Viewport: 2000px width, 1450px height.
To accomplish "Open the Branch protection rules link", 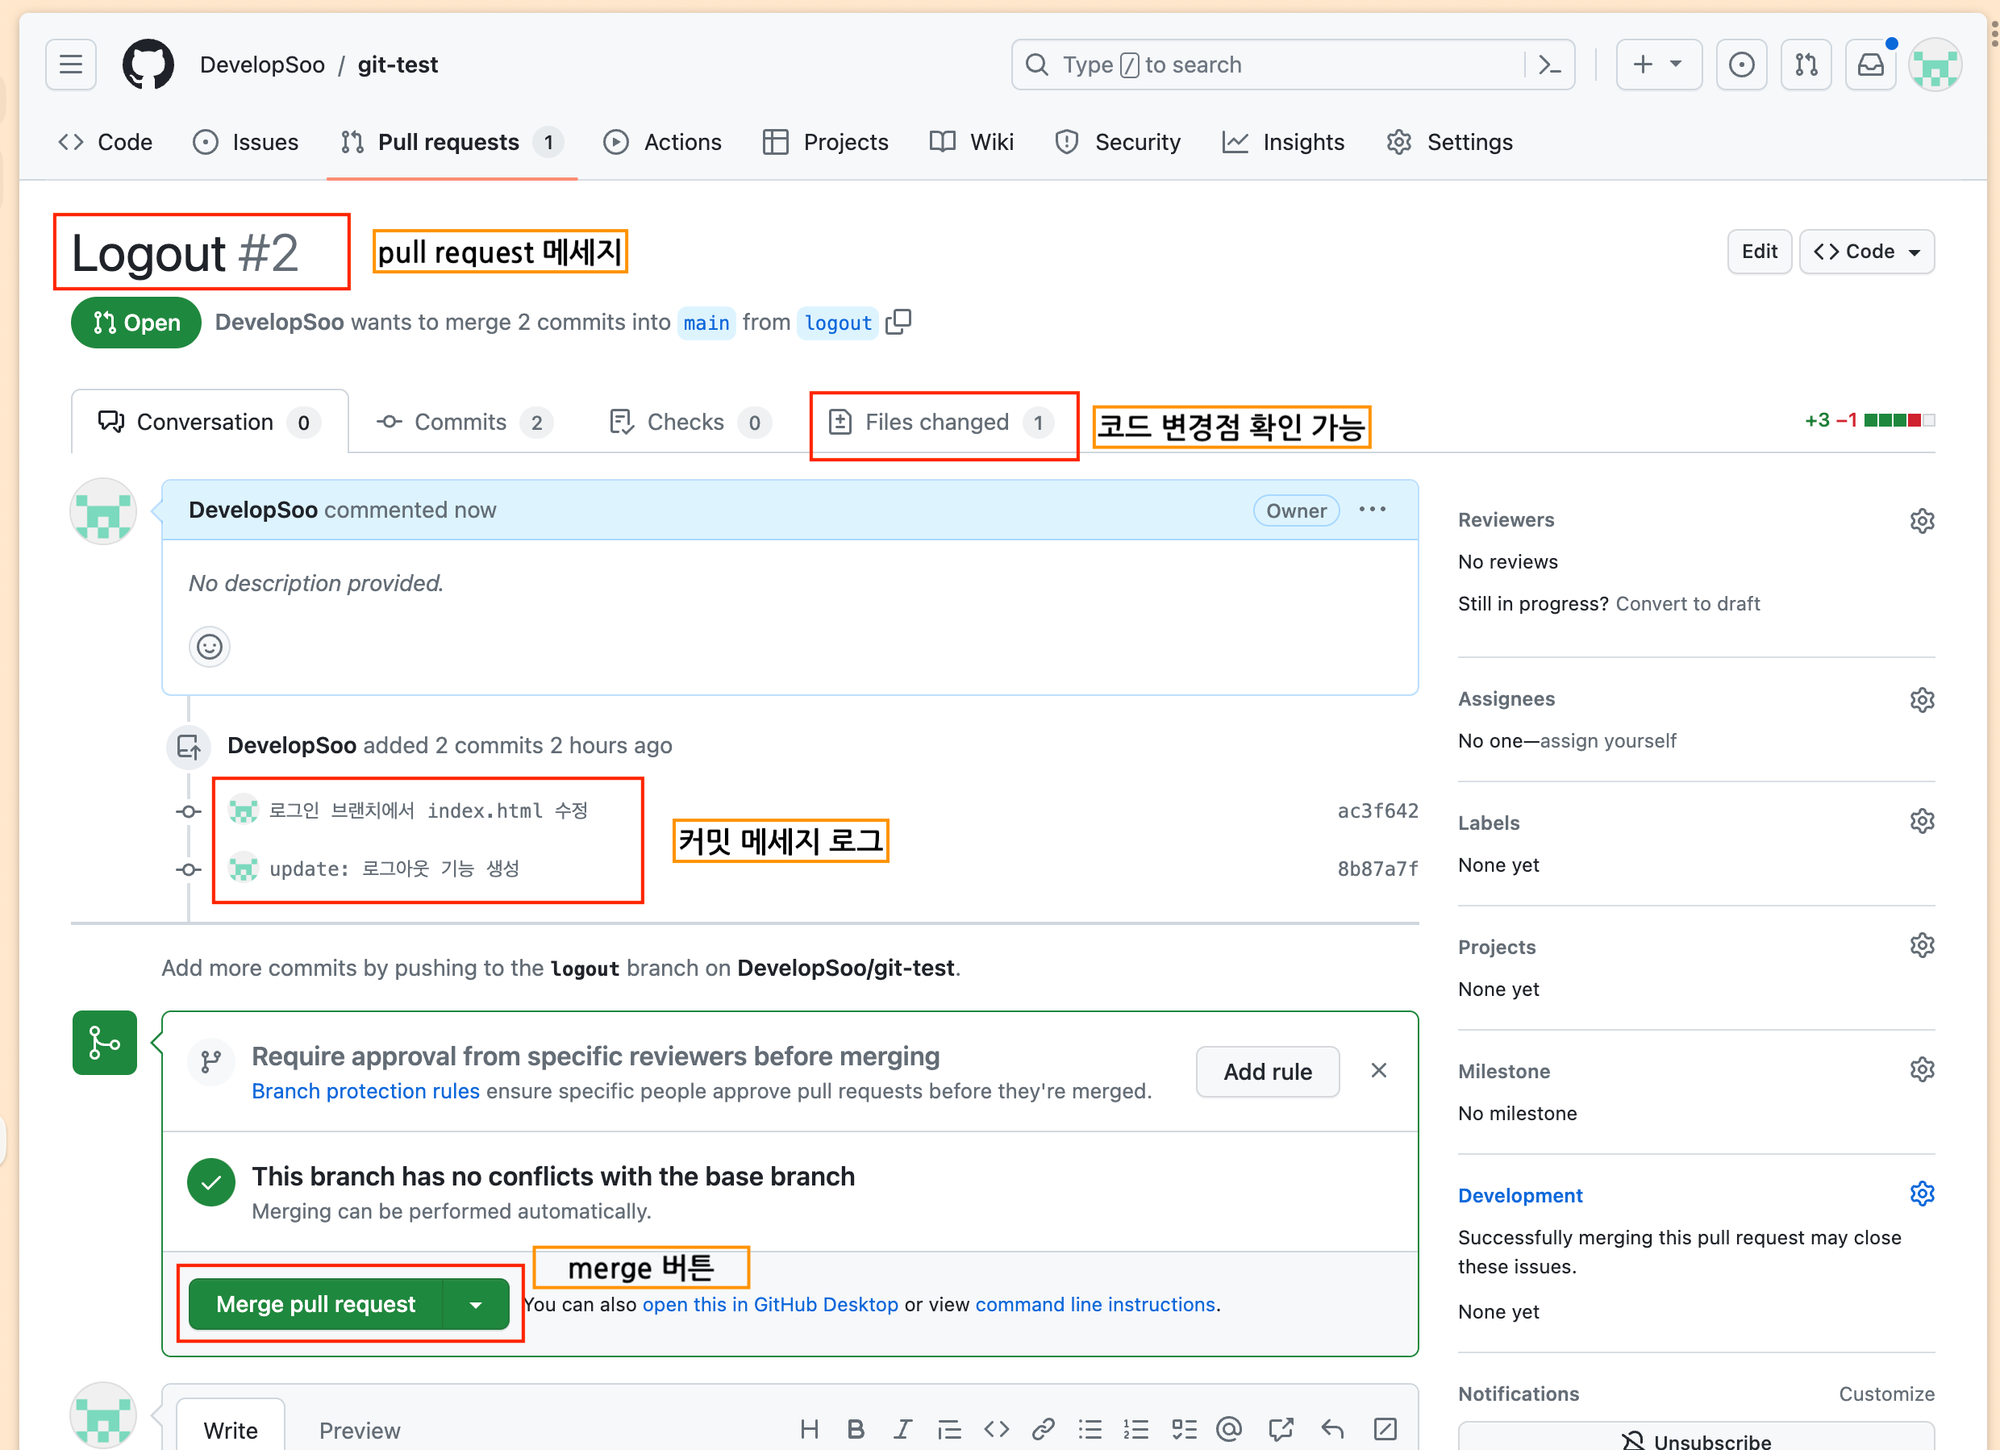I will coord(365,1091).
